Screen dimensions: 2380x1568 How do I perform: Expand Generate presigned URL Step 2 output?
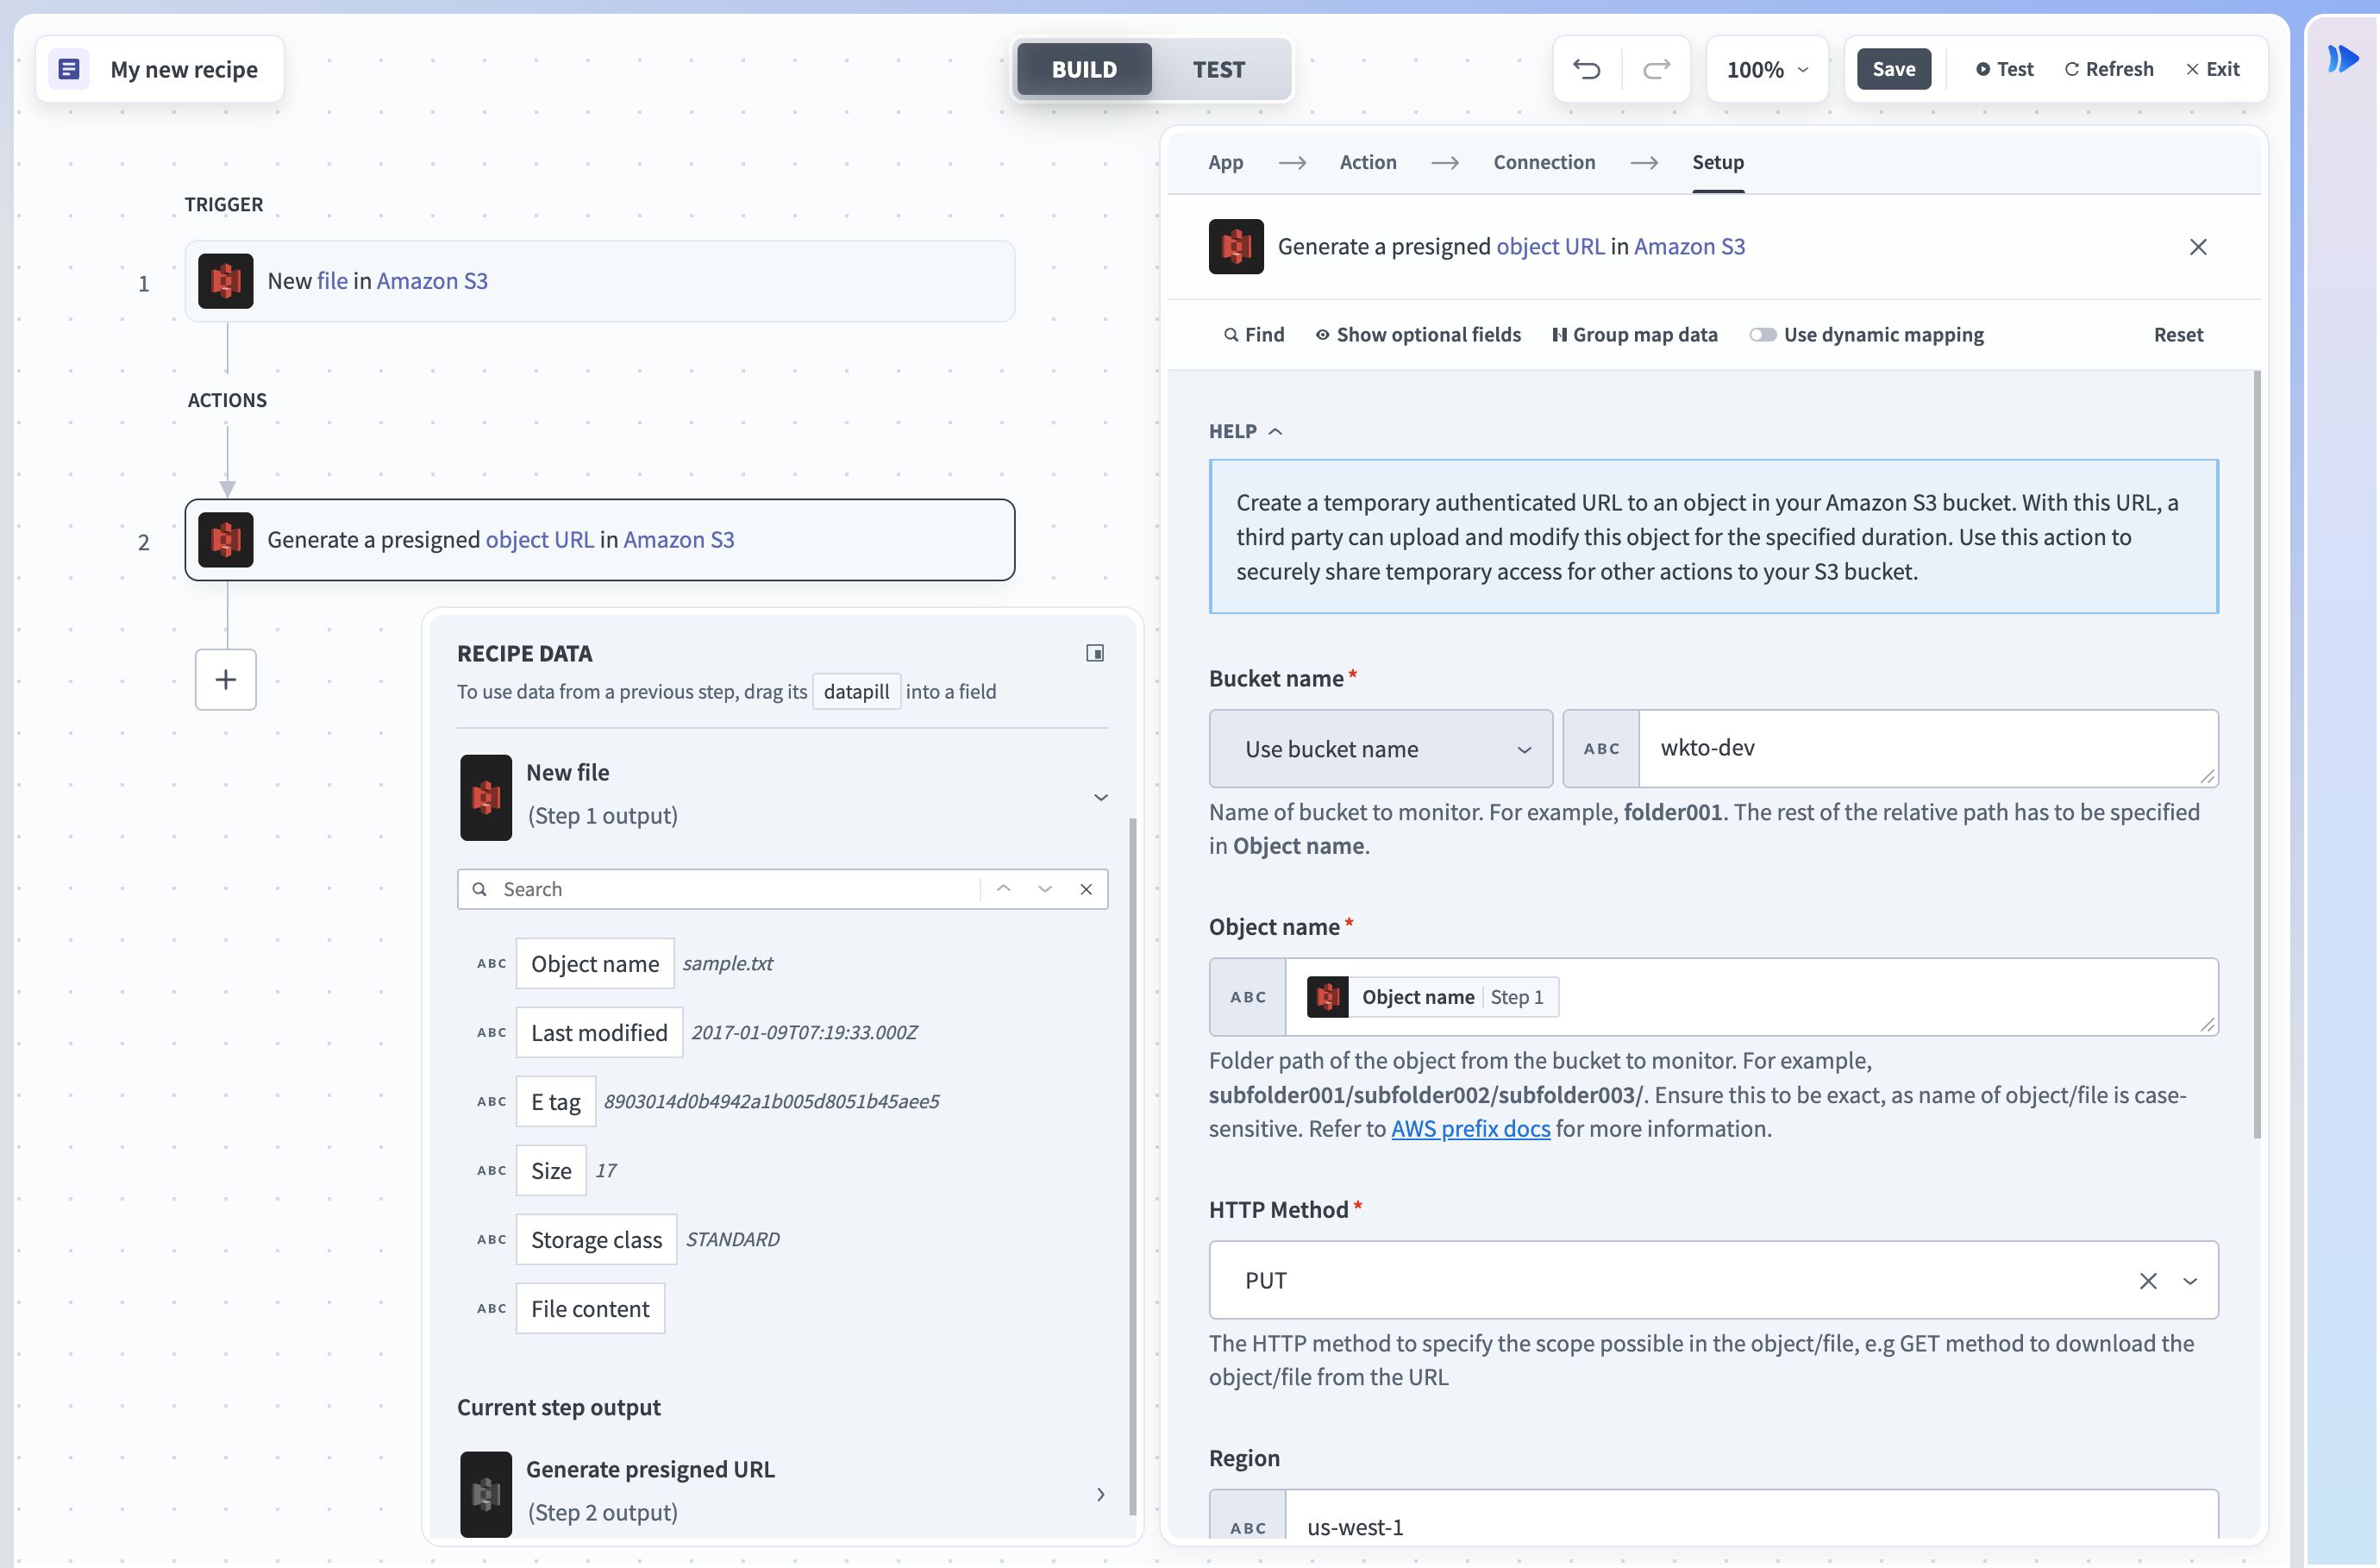(x=1100, y=1494)
